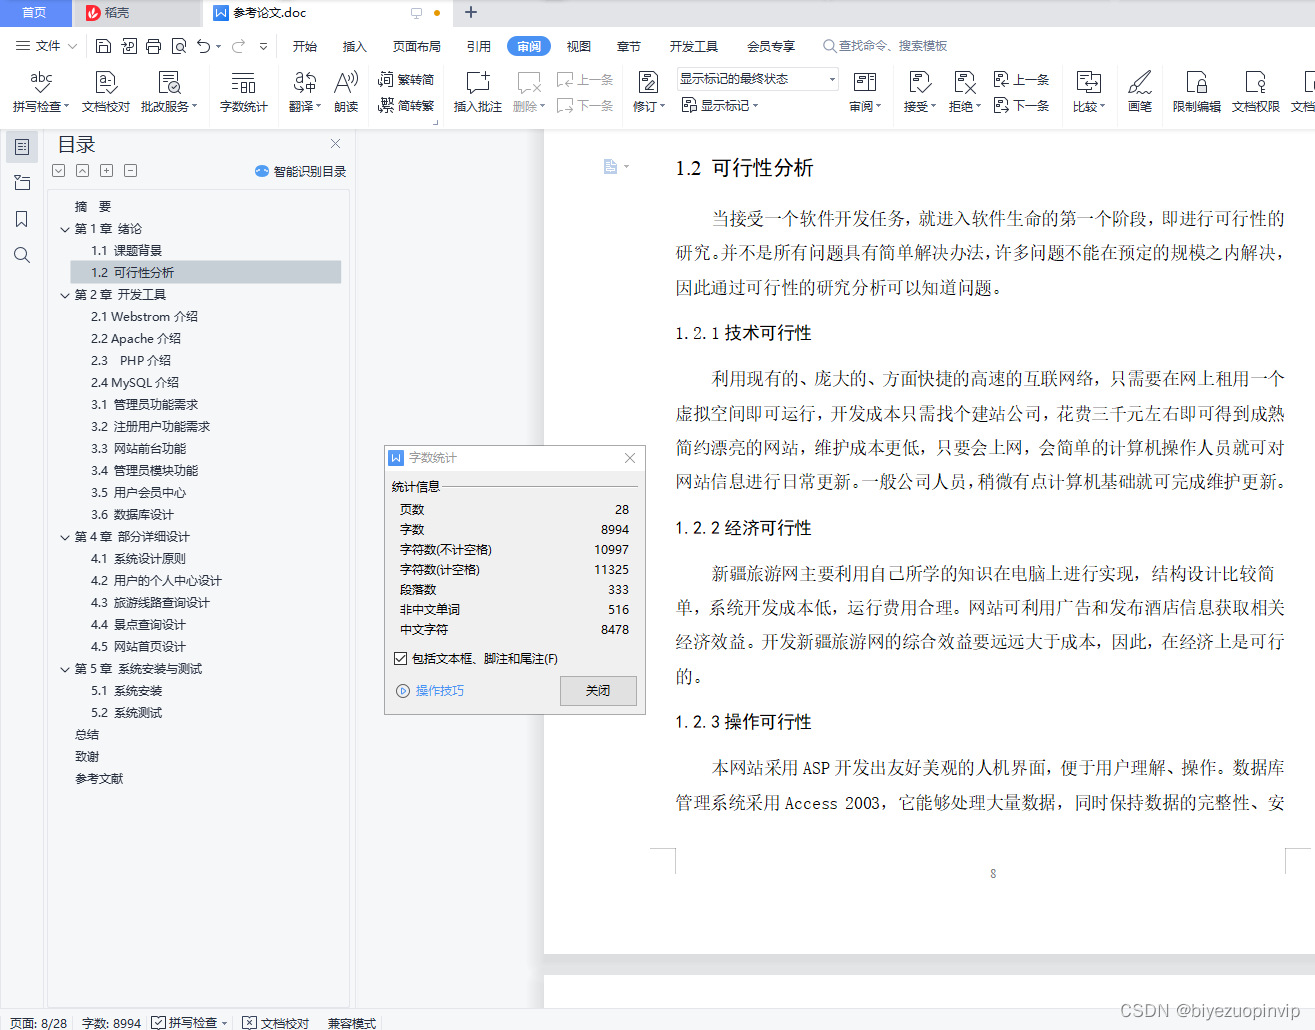Image resolution: width=1315 pixels, height=1030 pixels.
Task: Convert simplified to traditional (简转繁)
Action: 406,105
